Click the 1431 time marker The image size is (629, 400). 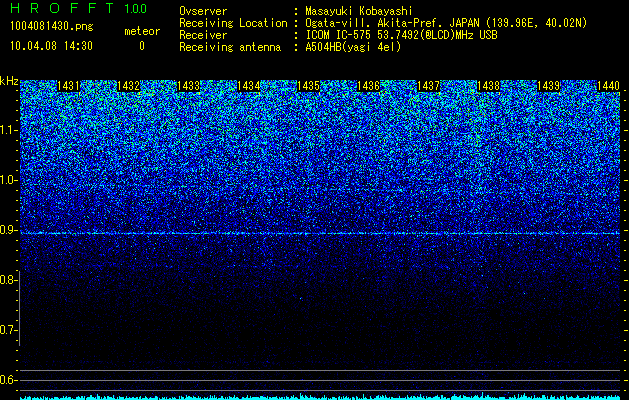tap(68, 86)
